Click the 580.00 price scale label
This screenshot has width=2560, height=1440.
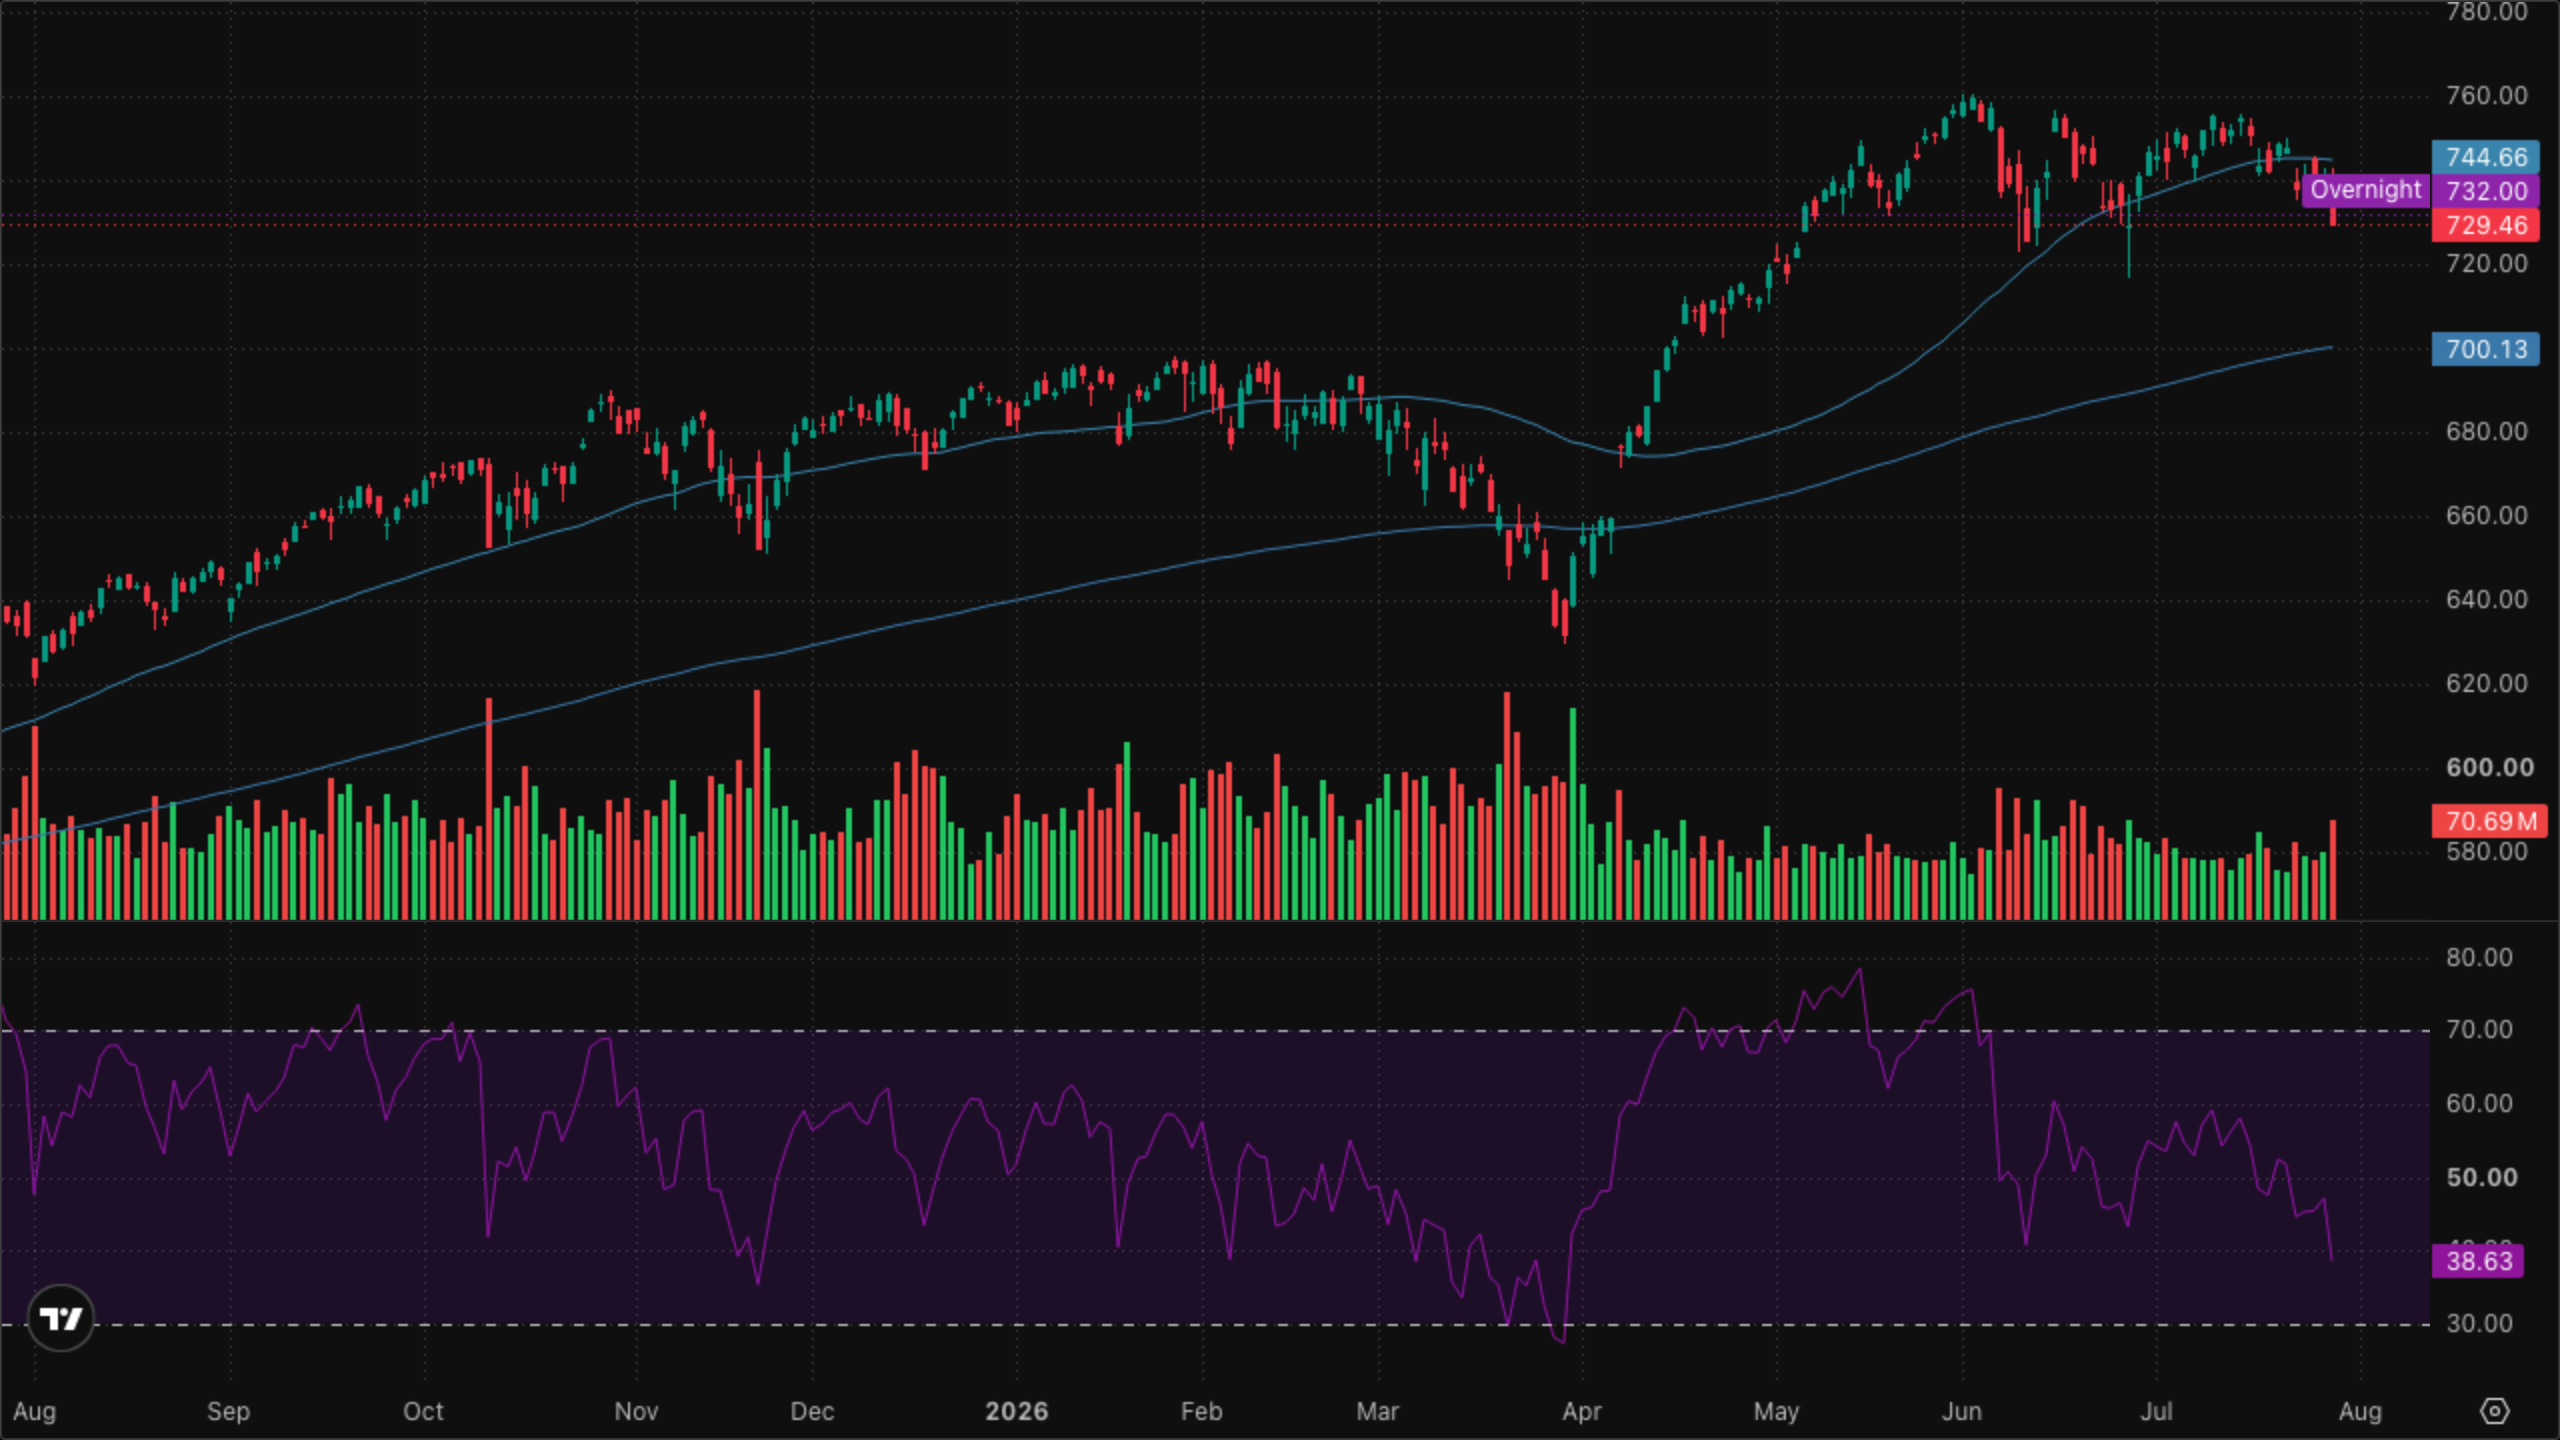[x=2486, y=852]
